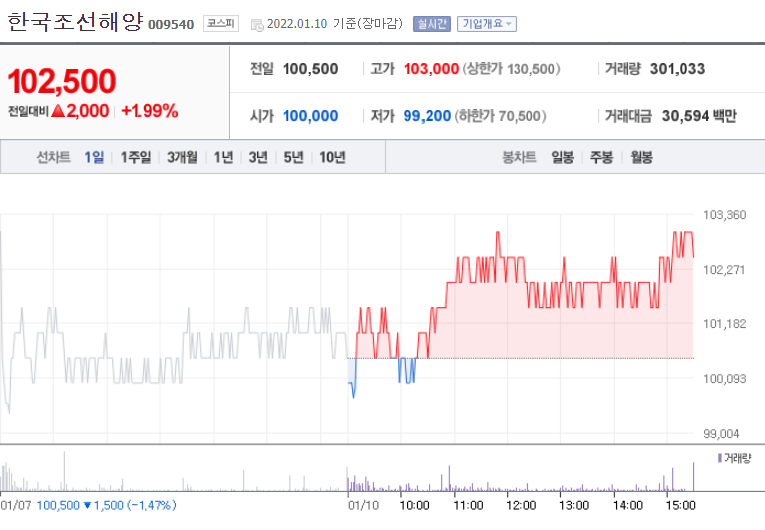Click the purple 거래량 legend marker

[x=720, y=458]
